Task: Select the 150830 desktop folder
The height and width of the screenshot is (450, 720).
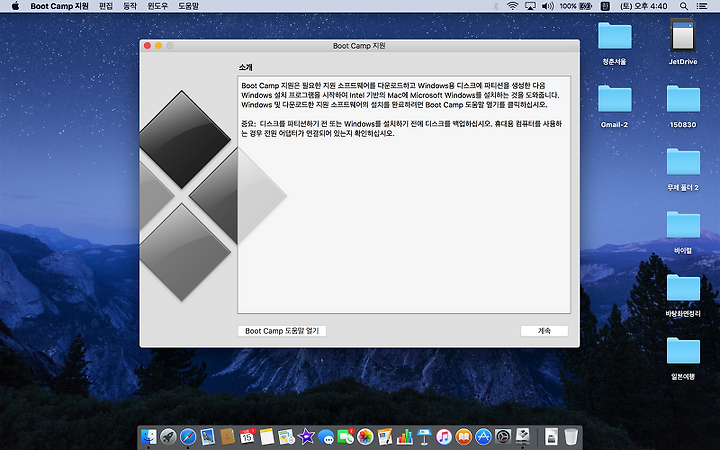Action: pyautogui.click(x=683, y=99)
